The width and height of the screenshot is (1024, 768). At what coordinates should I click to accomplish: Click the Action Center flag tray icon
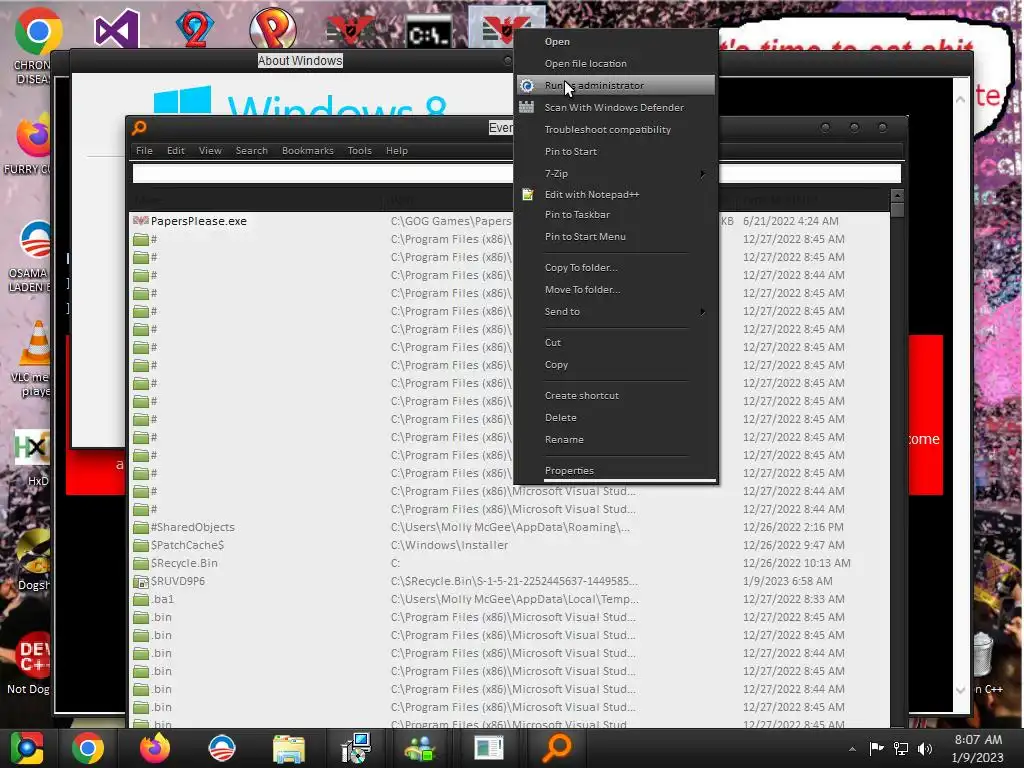point(876,749)
